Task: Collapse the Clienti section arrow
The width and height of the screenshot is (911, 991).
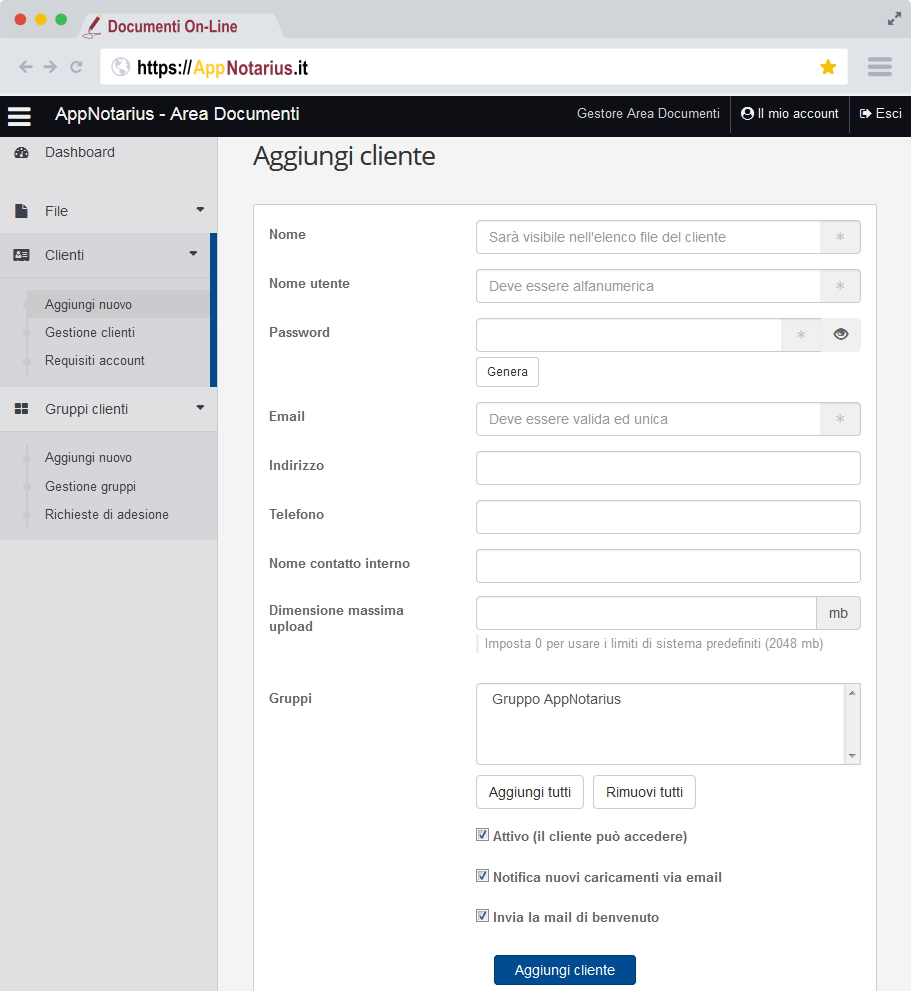Action: click(194, 254)
